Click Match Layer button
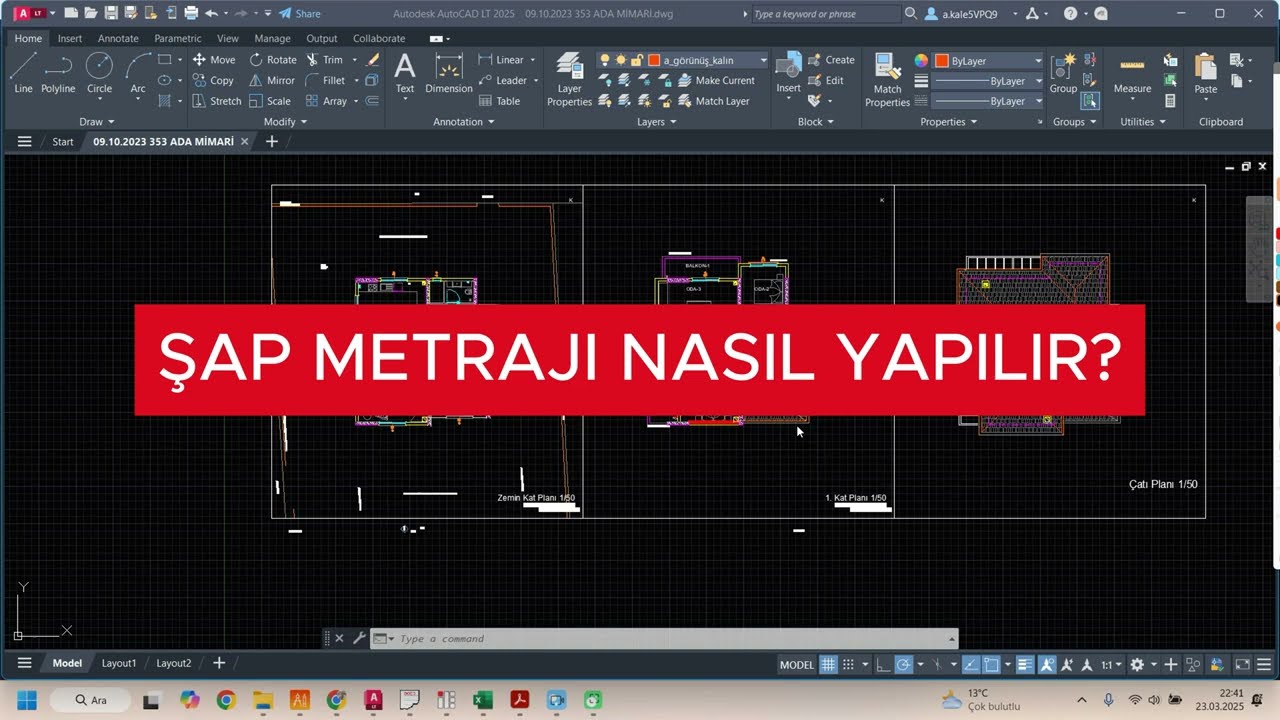 714,101
